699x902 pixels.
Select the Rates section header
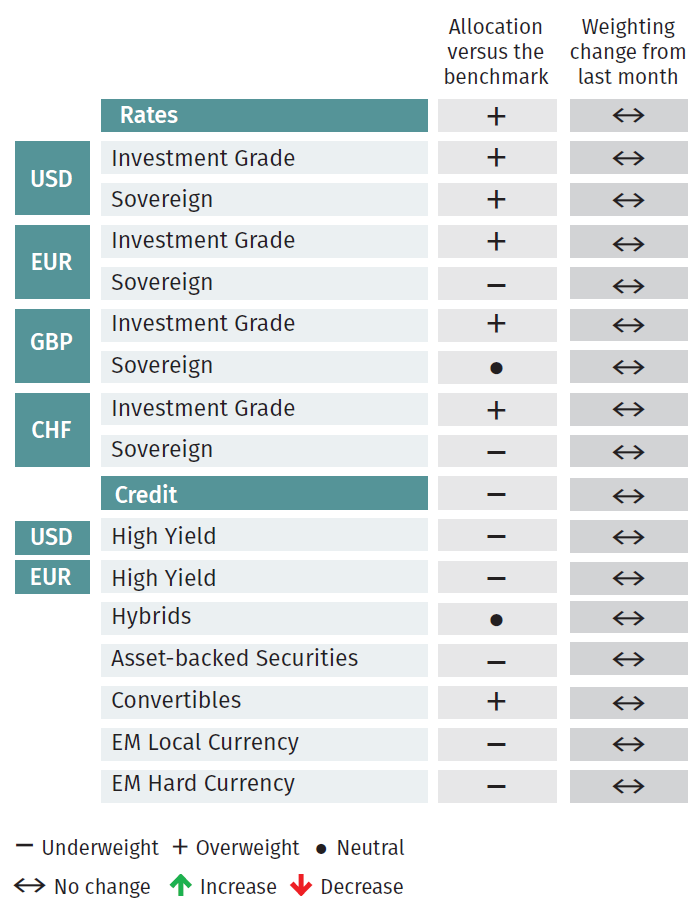pos(264,115)
